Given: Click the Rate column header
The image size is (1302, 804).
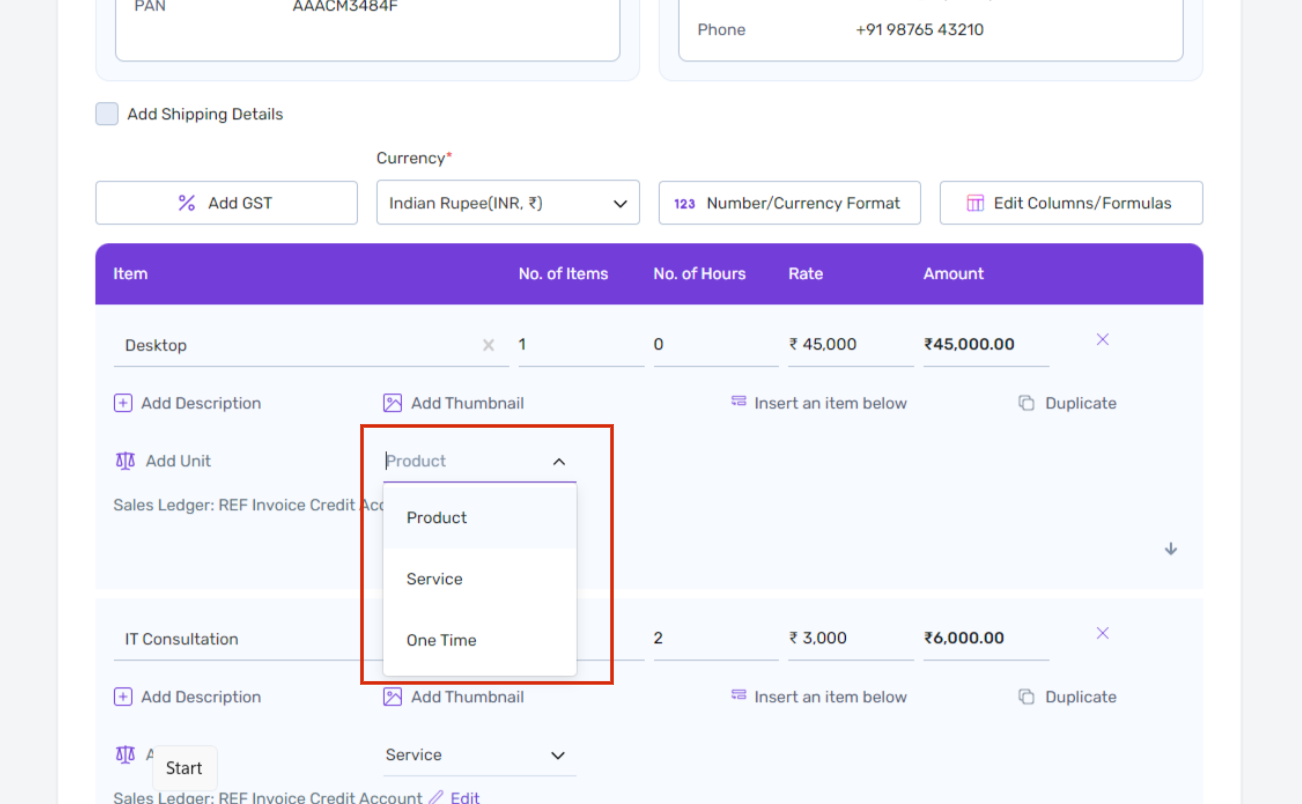Looking at the screenshot, I should (806, 274).
